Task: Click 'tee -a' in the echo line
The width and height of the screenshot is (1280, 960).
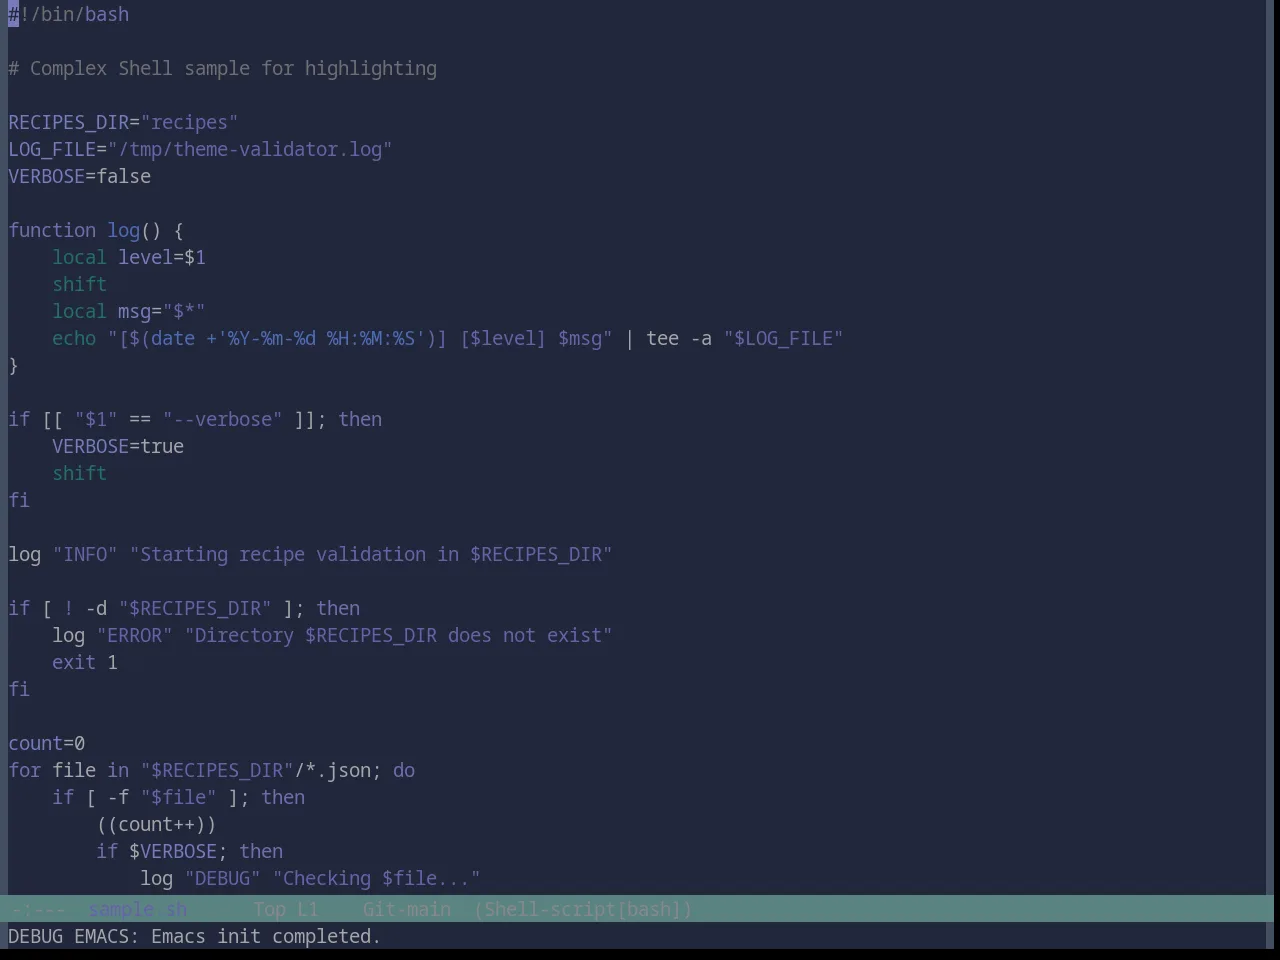Action: tap(679, 339)
